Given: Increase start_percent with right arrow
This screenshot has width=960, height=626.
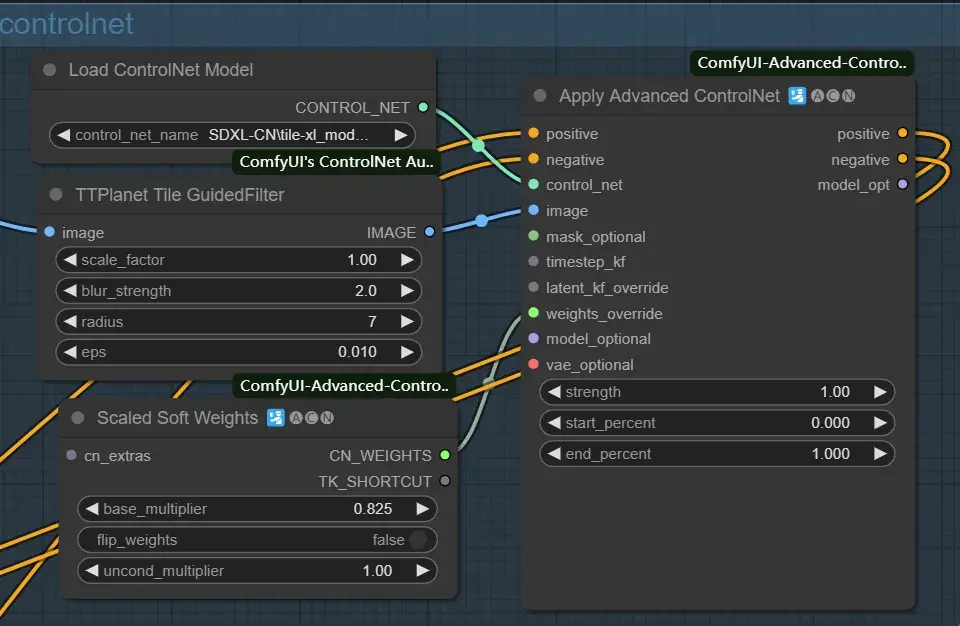Looking at the screenshot, I should [x=880, y=423].
